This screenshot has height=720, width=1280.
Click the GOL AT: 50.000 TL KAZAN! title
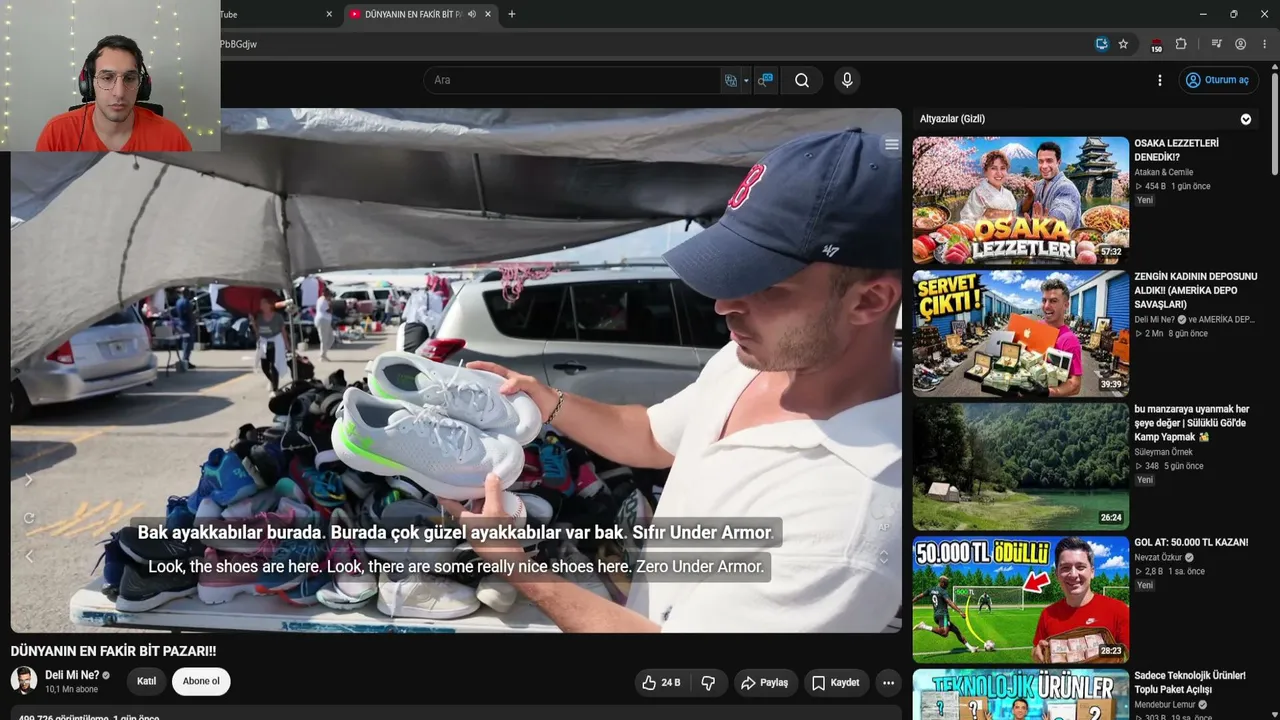coord(1191,542)
